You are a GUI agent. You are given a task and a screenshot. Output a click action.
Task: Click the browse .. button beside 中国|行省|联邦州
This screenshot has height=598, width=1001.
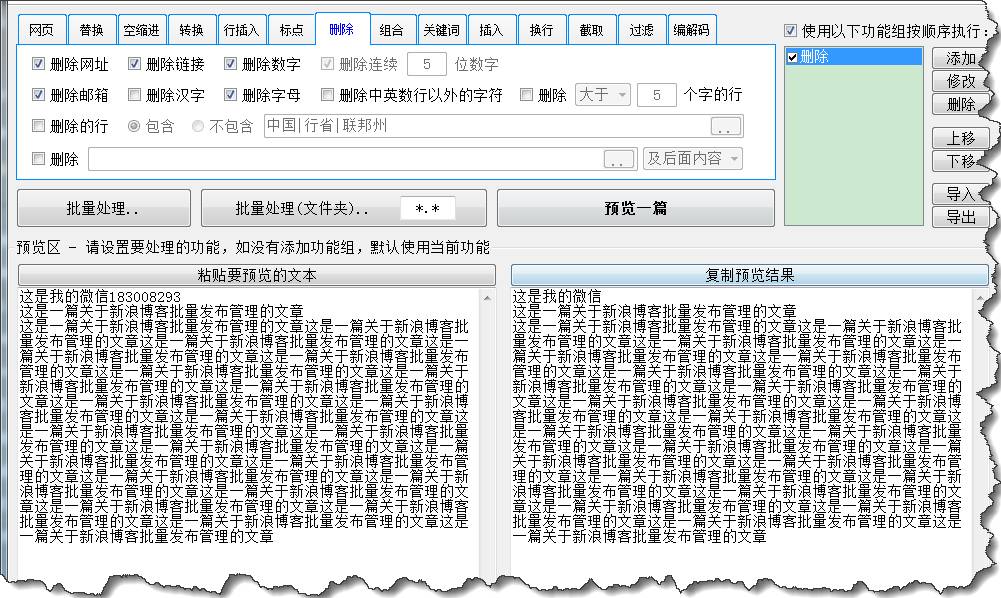[729, 126]
